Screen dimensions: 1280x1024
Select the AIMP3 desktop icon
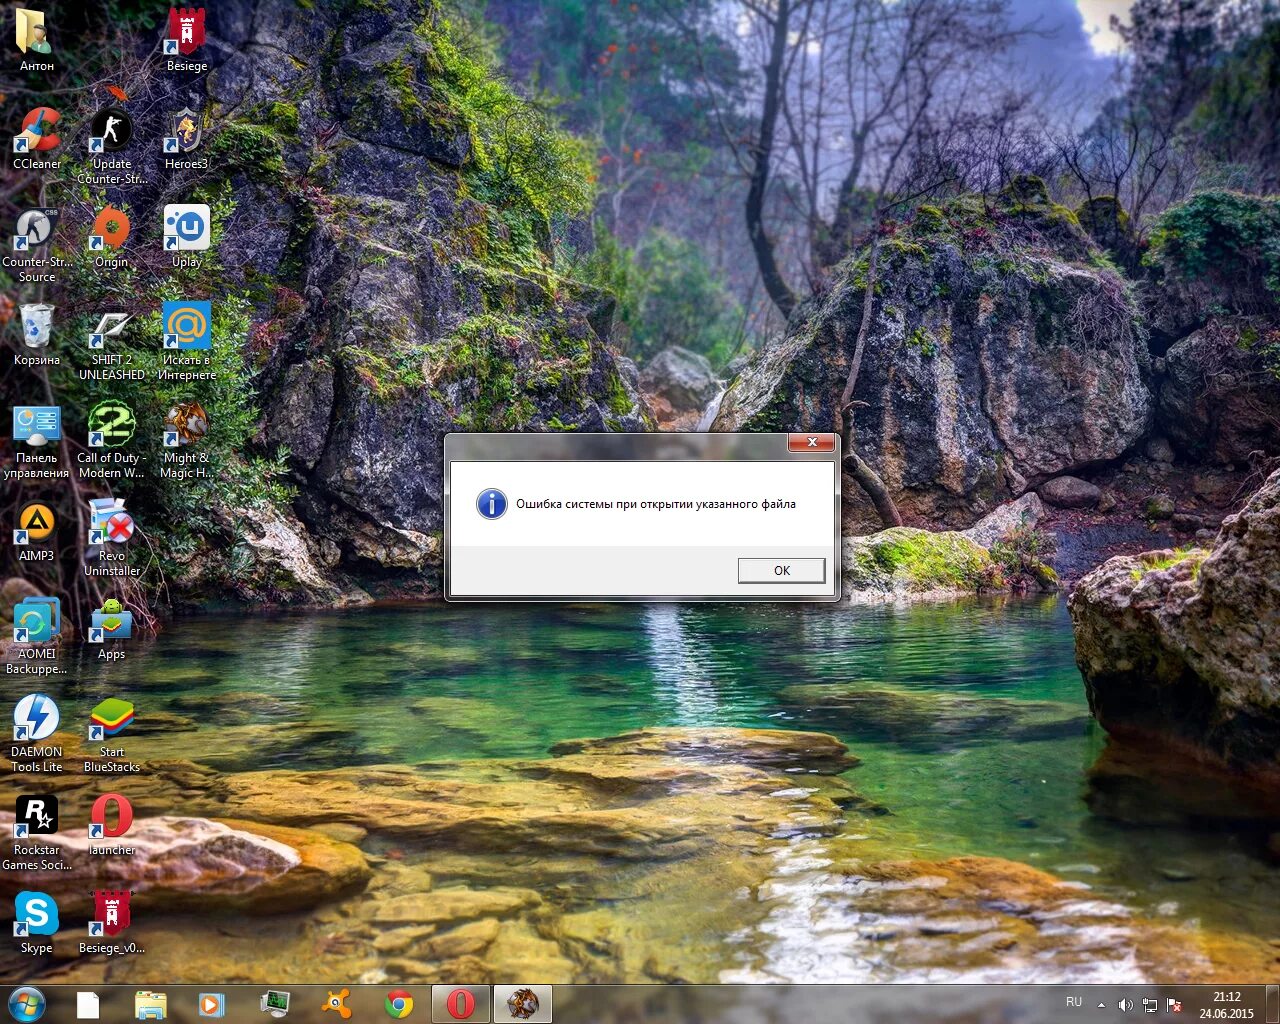pyautogui.click(x=37, y=530)
